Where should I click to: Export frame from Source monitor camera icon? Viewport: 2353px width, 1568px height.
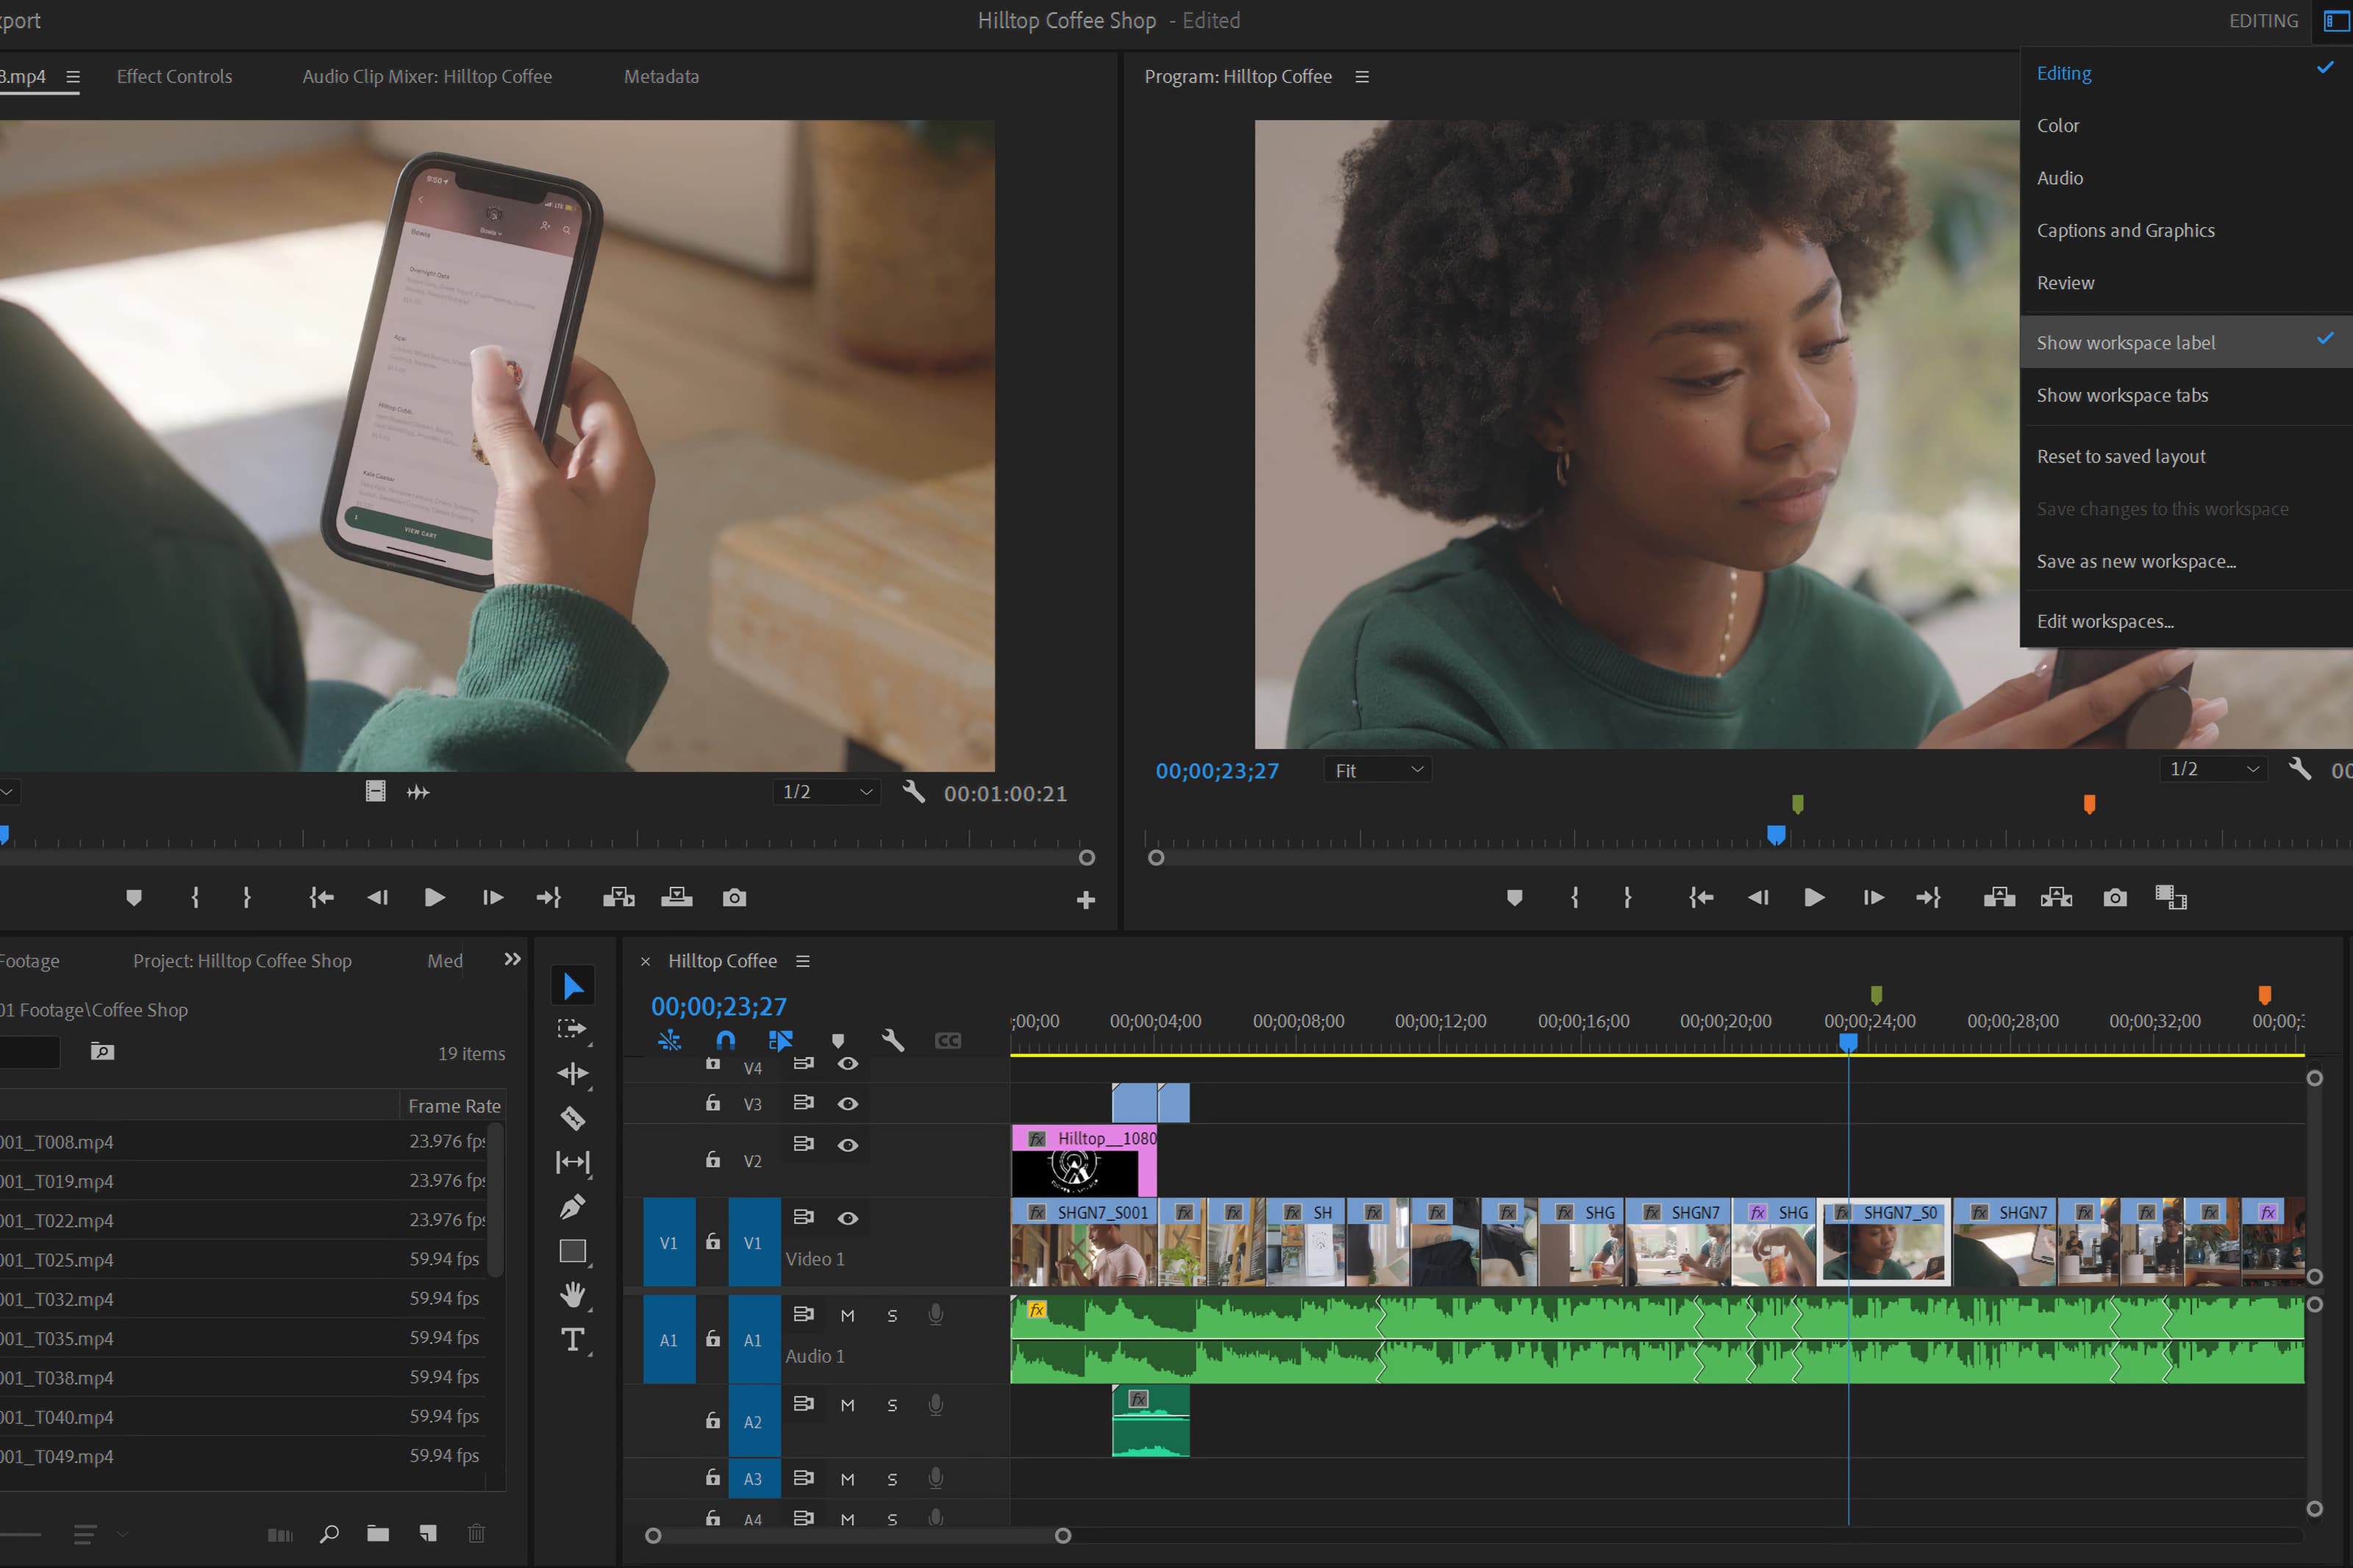click(x=734, y=898)
